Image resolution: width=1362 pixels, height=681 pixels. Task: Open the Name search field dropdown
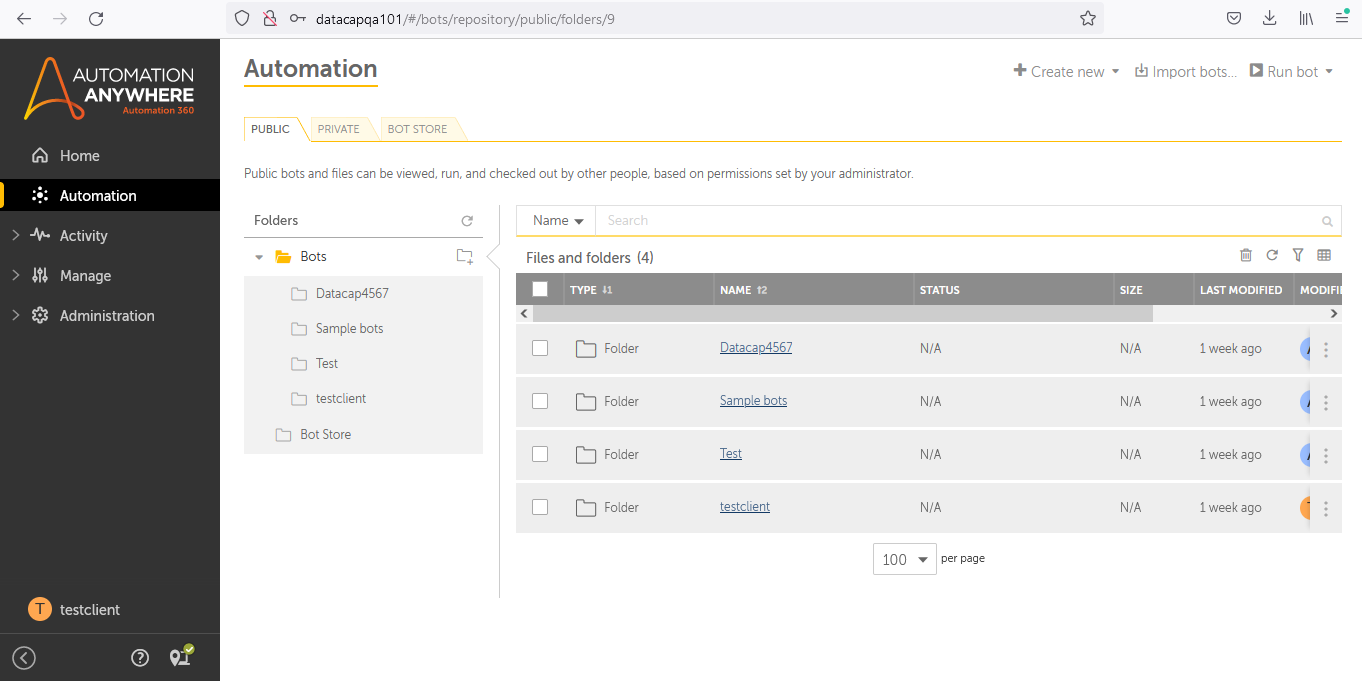coord(557,221)
